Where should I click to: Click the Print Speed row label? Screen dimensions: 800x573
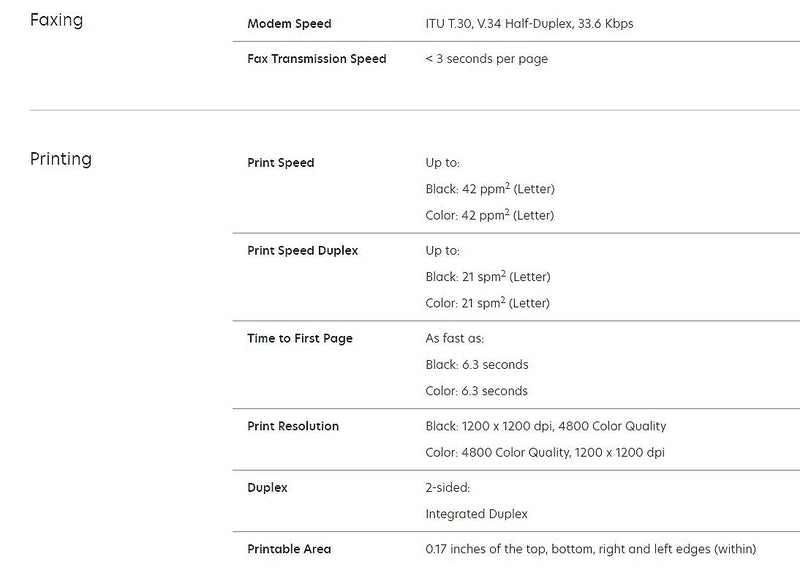click(x=280, y=163)
